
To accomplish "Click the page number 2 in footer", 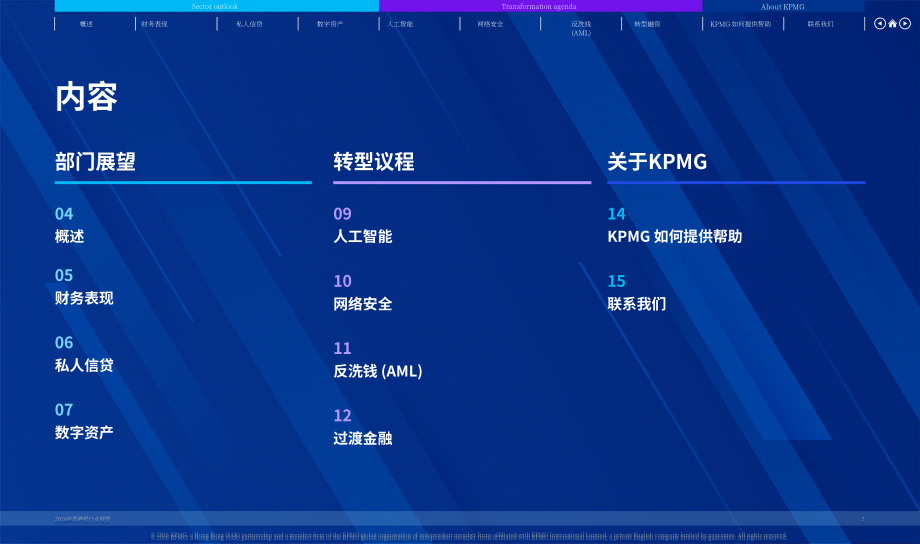I will coord(862,519).
